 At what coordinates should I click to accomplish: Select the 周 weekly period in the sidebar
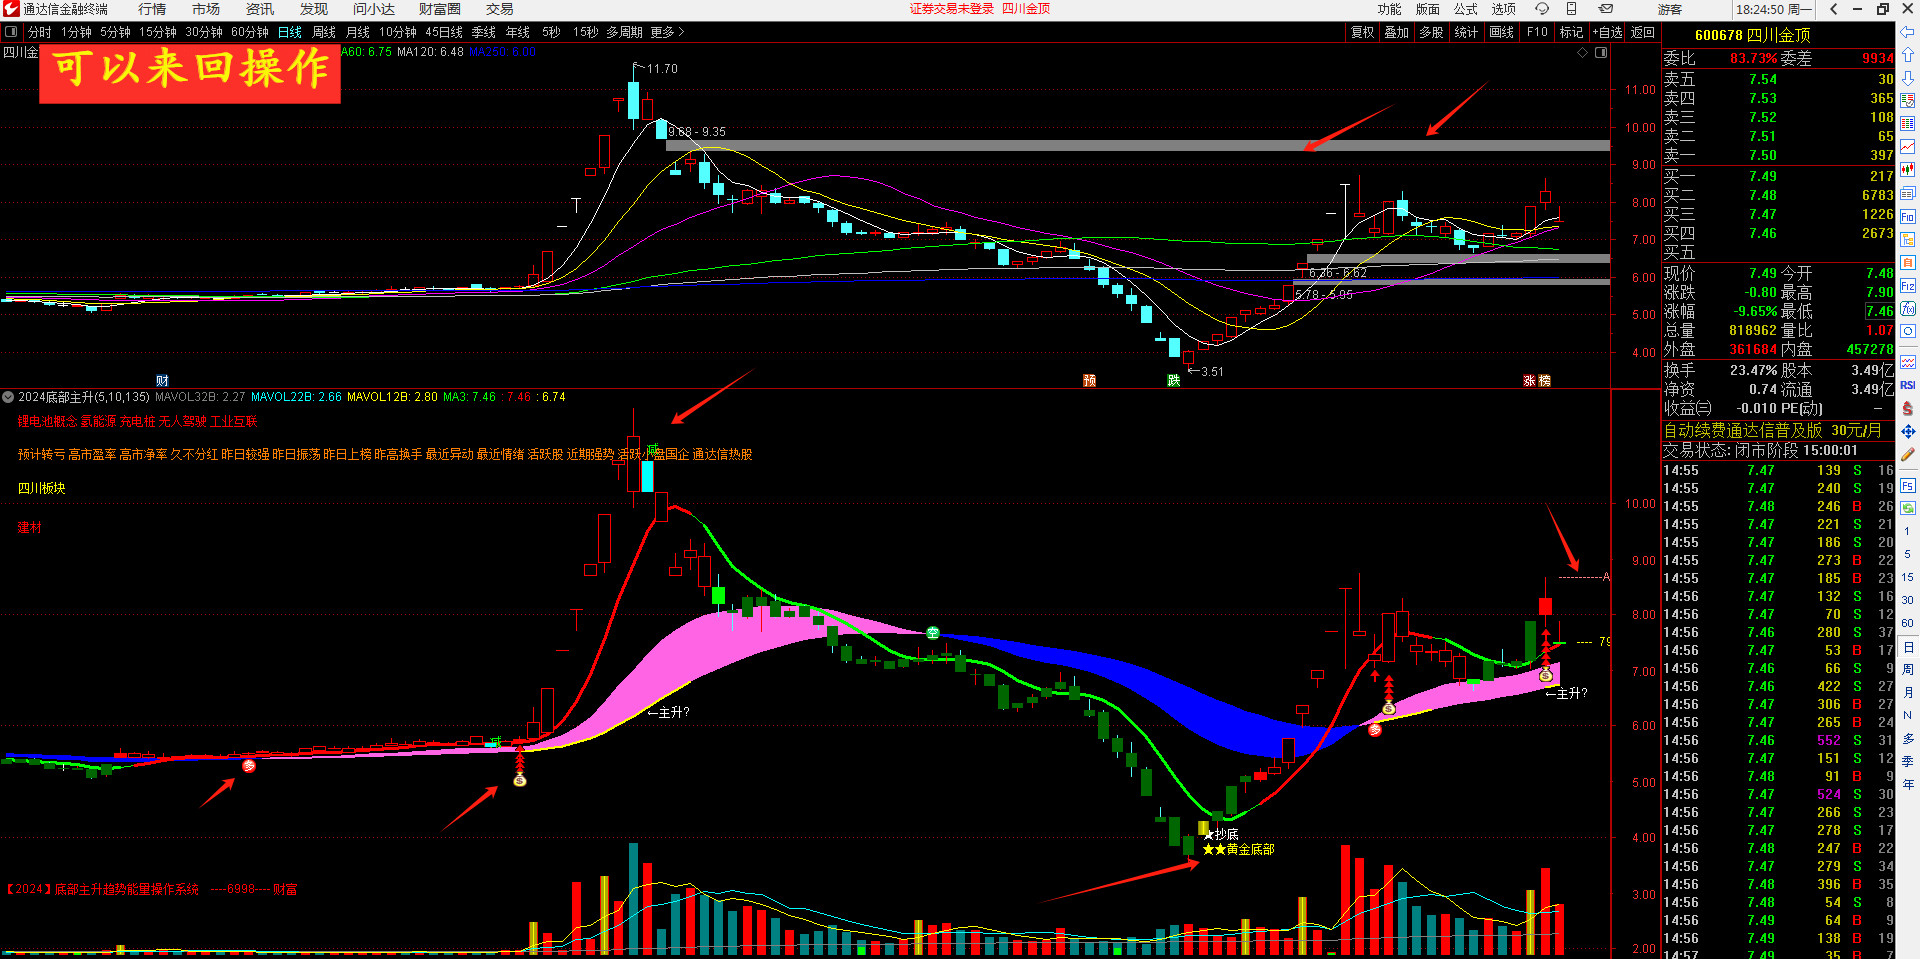(x=1908, y=670)
